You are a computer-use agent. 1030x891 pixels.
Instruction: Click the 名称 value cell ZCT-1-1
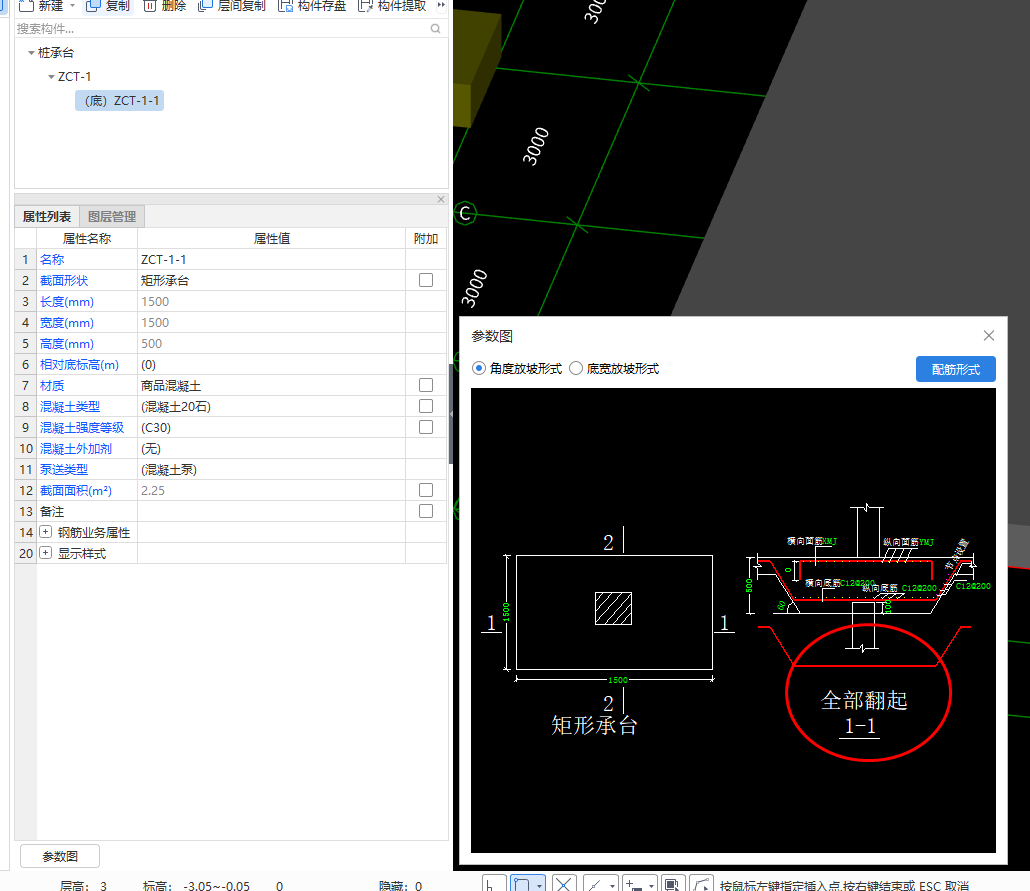[271, 260]
